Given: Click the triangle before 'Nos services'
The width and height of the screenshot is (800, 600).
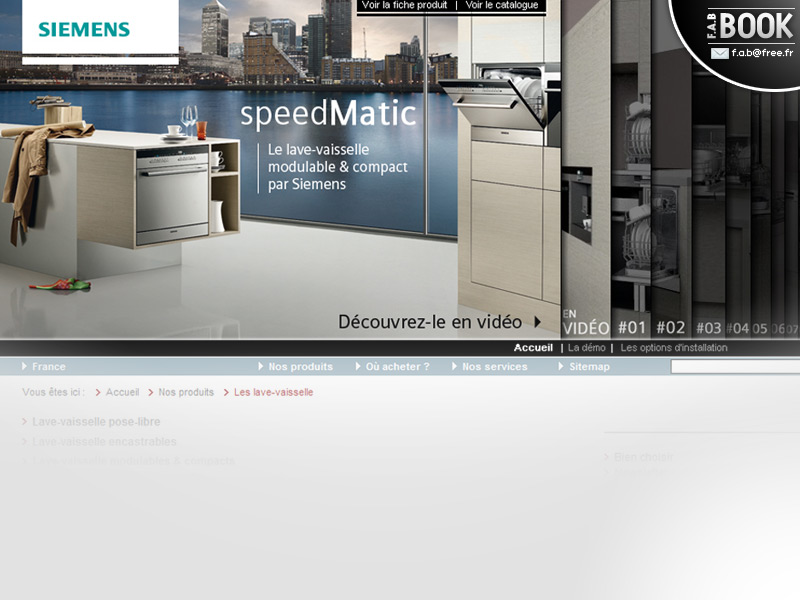Looking at the screenshot, I should coord(454,366).
